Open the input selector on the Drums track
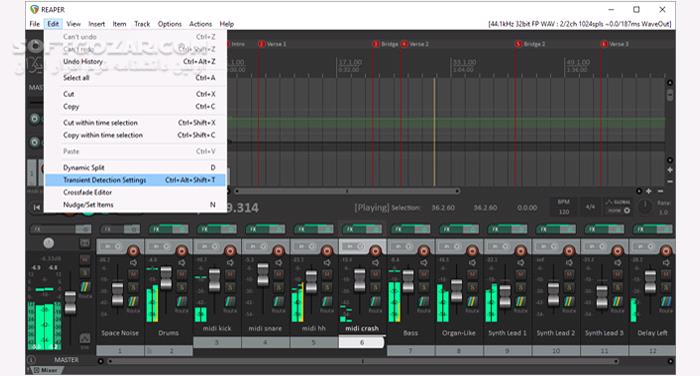The image size is (700, 376). tap(160, 246)
